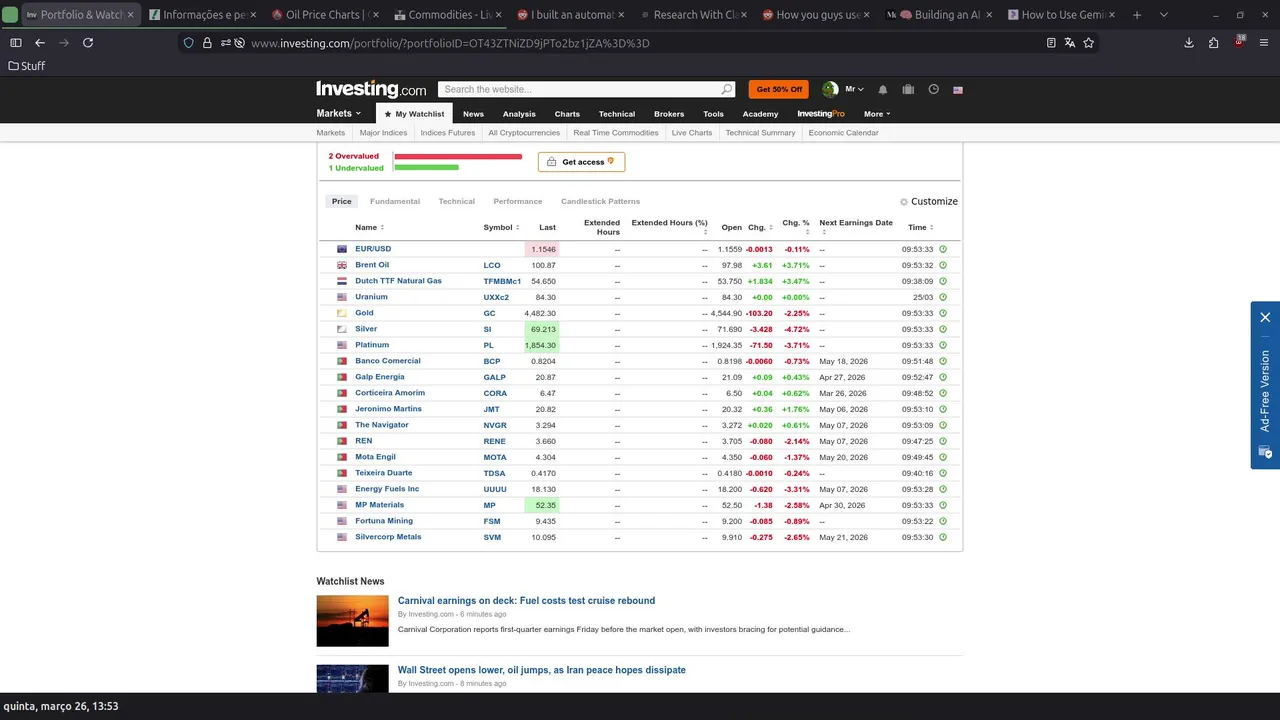The width and height of the screenshot is (1280, 720).
Task: Open the browser hamburger menu
Action: pos(1264,43)
